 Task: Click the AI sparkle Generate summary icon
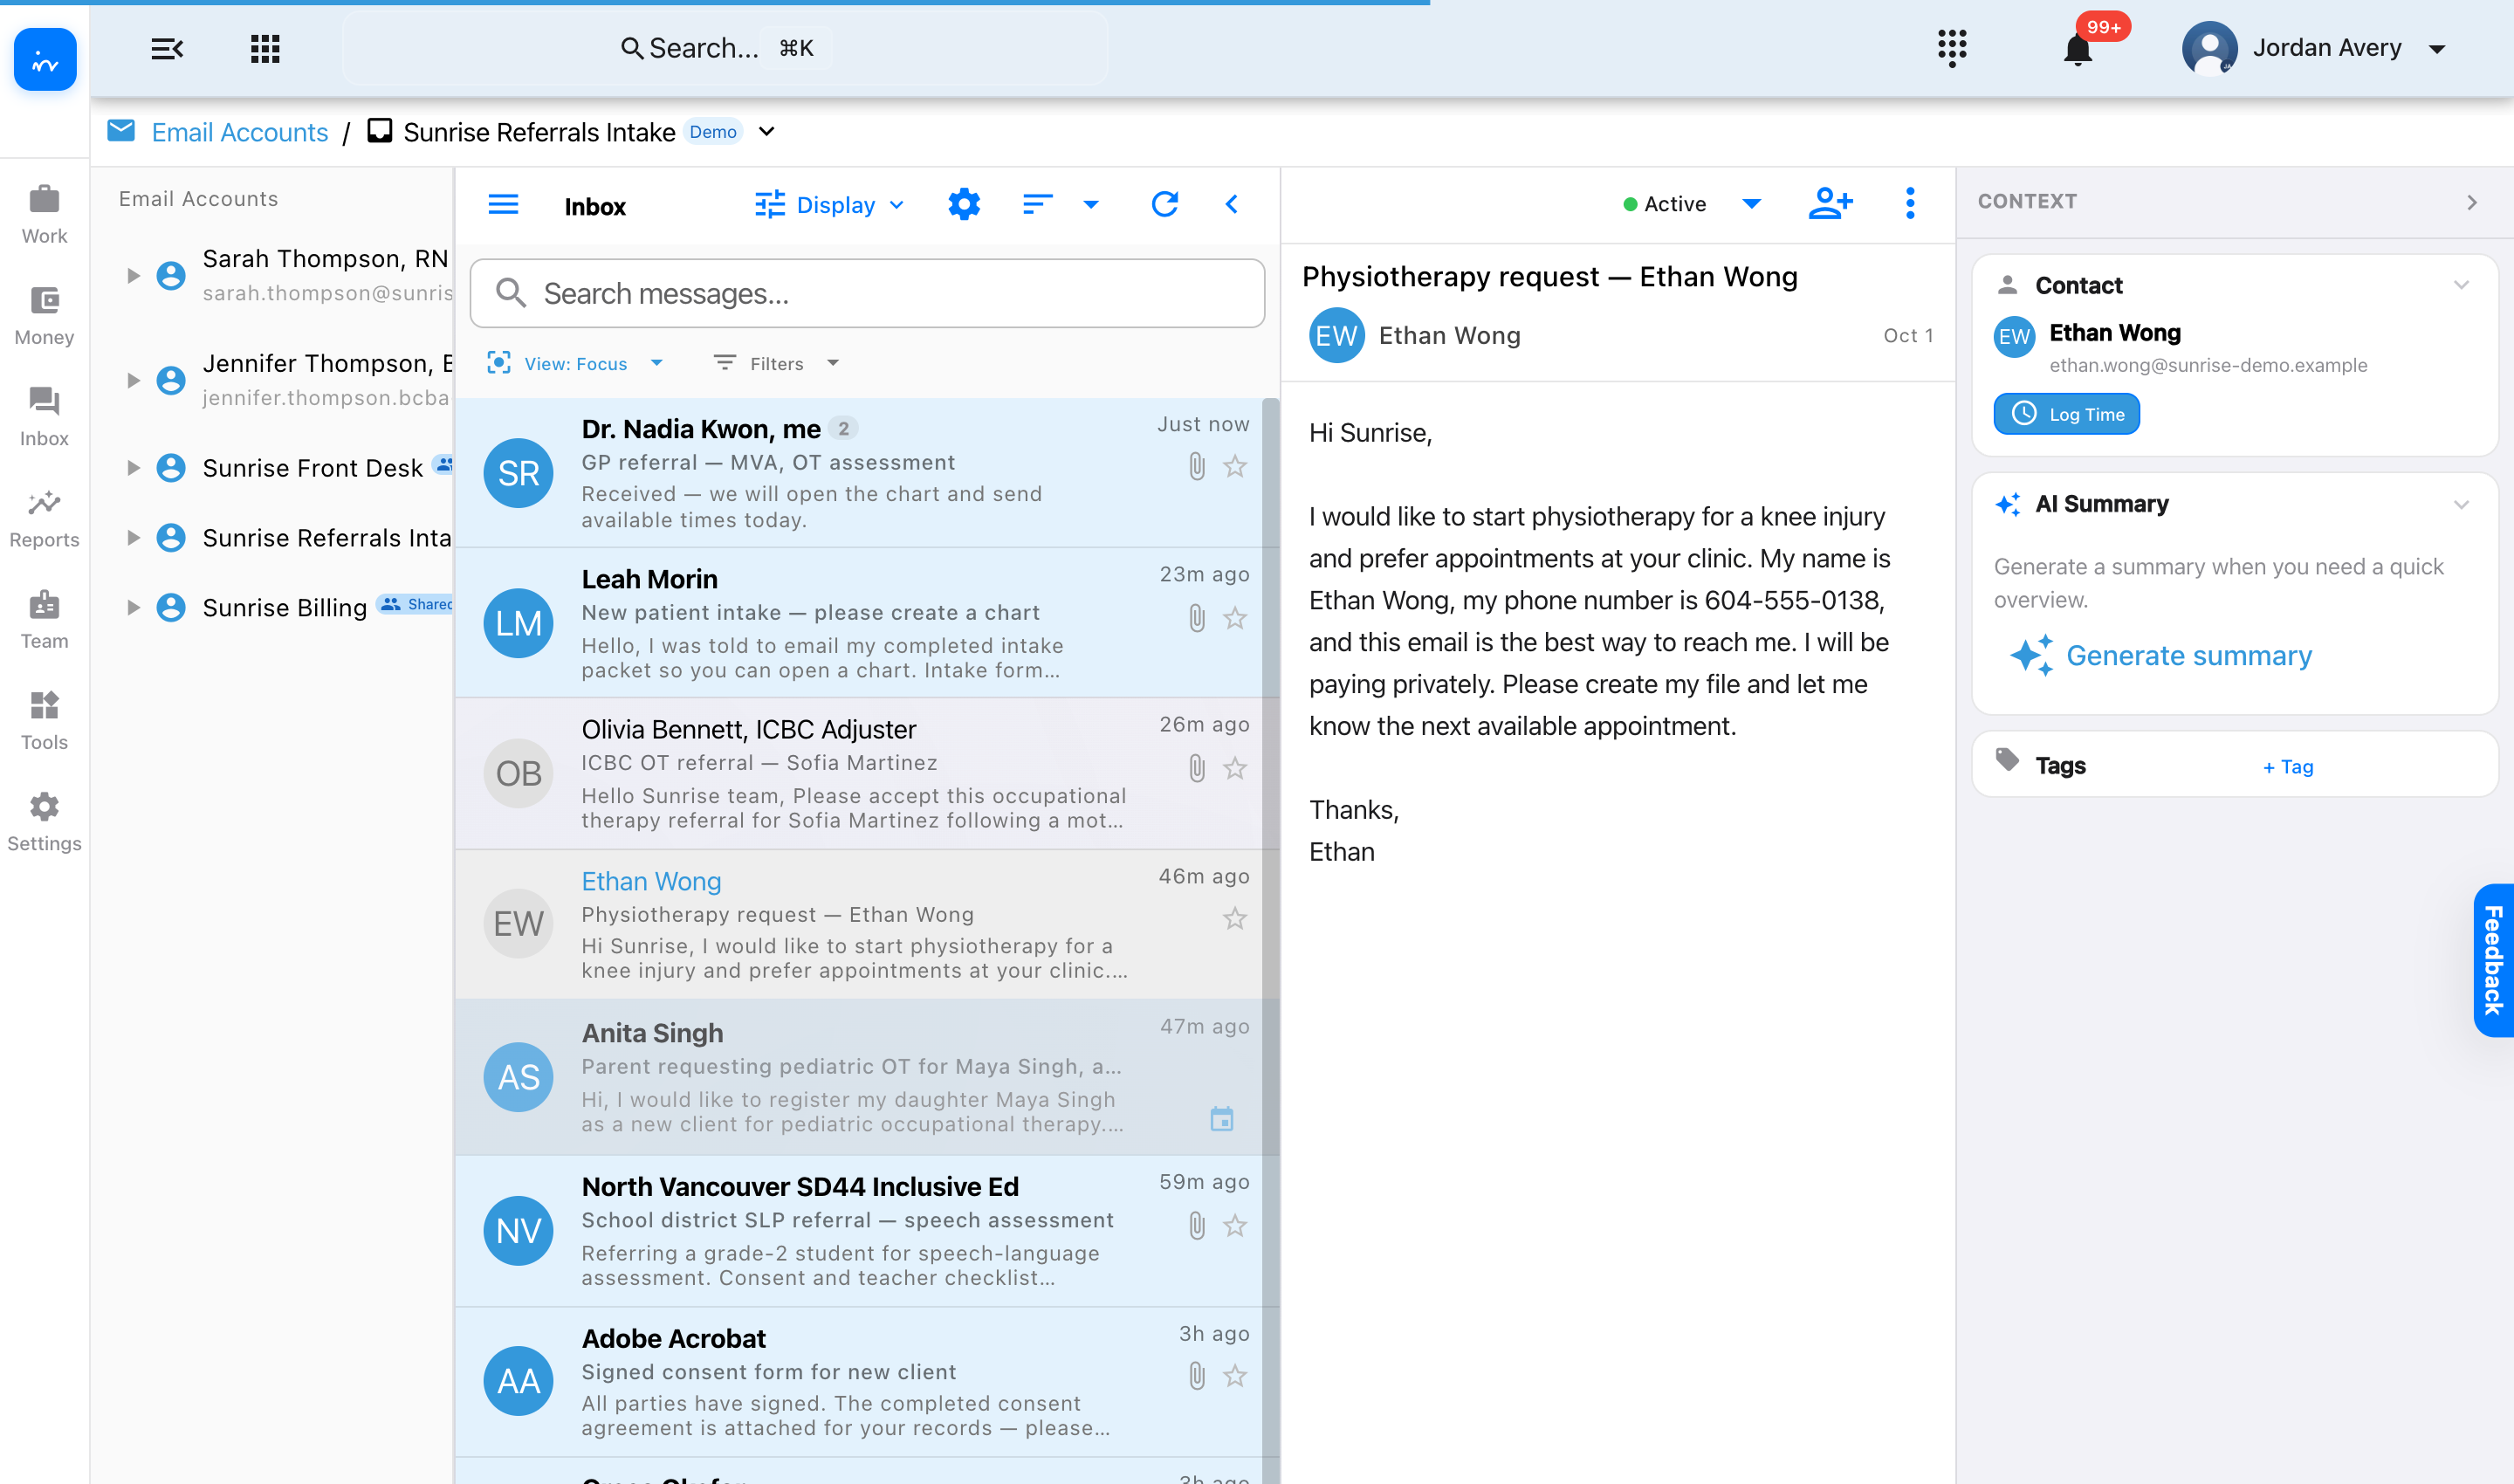[2031, 656]
